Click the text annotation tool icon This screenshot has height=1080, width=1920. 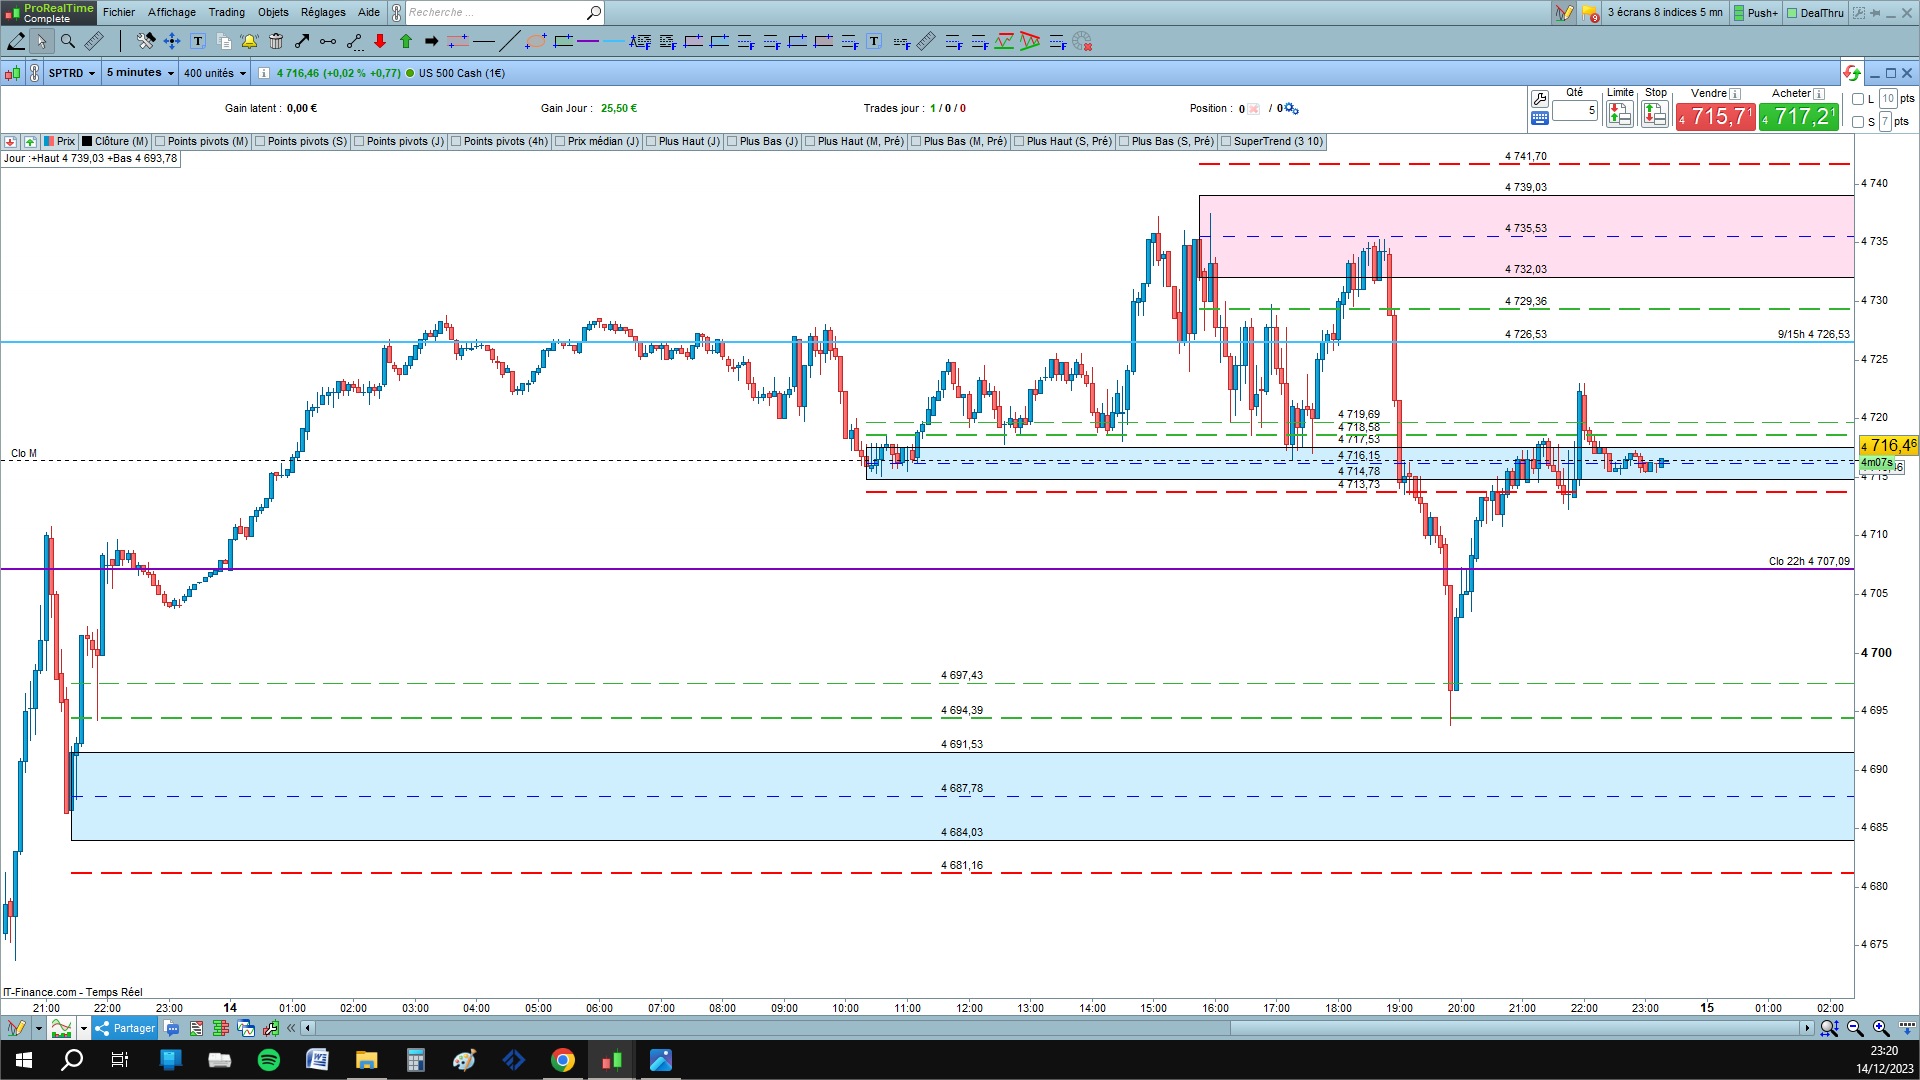pos(198,41)
